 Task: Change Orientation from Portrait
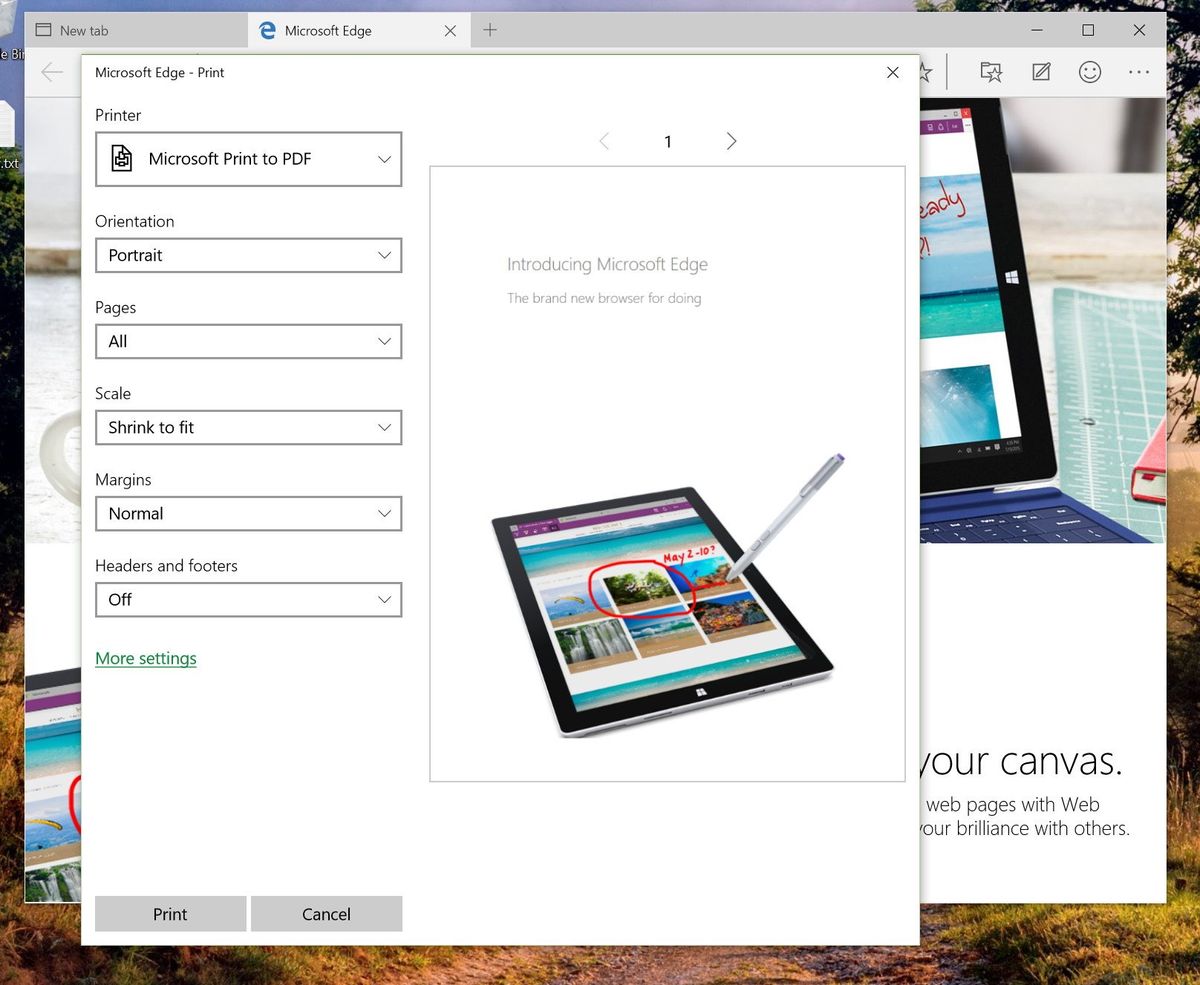[248, 255]
